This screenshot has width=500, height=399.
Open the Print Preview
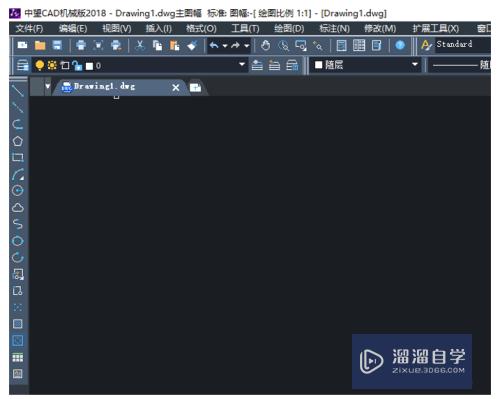[x=98, y=45]
